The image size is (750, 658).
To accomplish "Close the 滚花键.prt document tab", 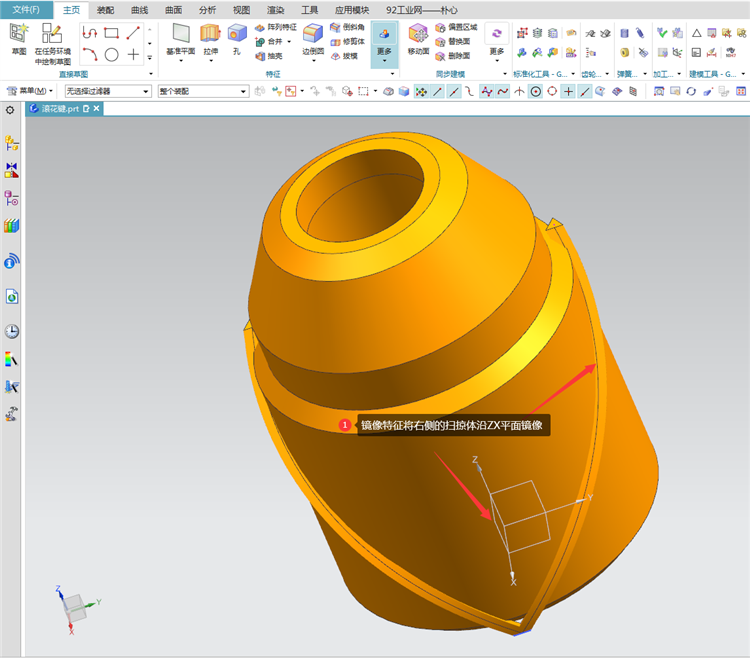I will click(x=96, y=109).
